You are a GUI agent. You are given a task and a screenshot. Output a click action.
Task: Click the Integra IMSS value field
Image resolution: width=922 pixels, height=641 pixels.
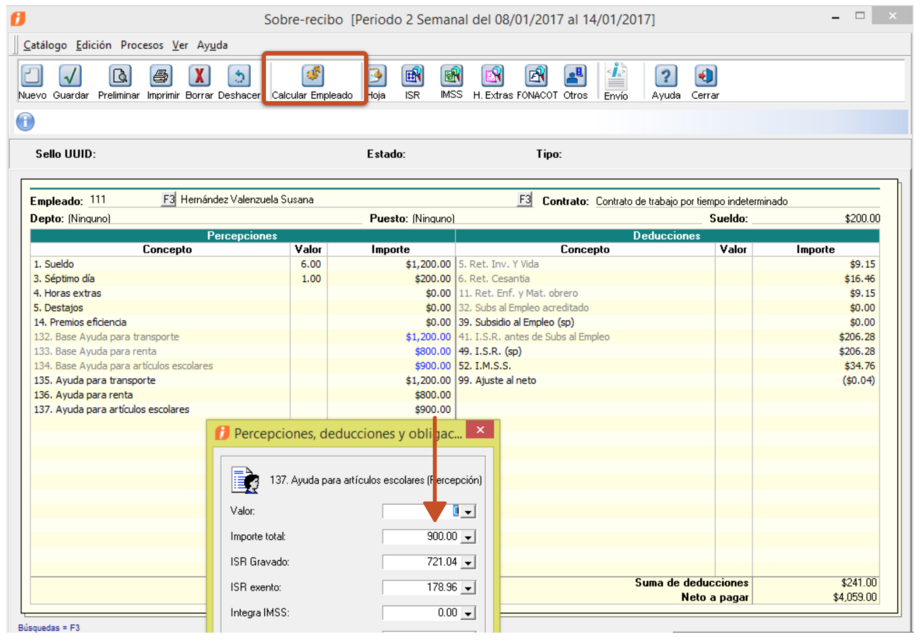(x=421, y=613)
